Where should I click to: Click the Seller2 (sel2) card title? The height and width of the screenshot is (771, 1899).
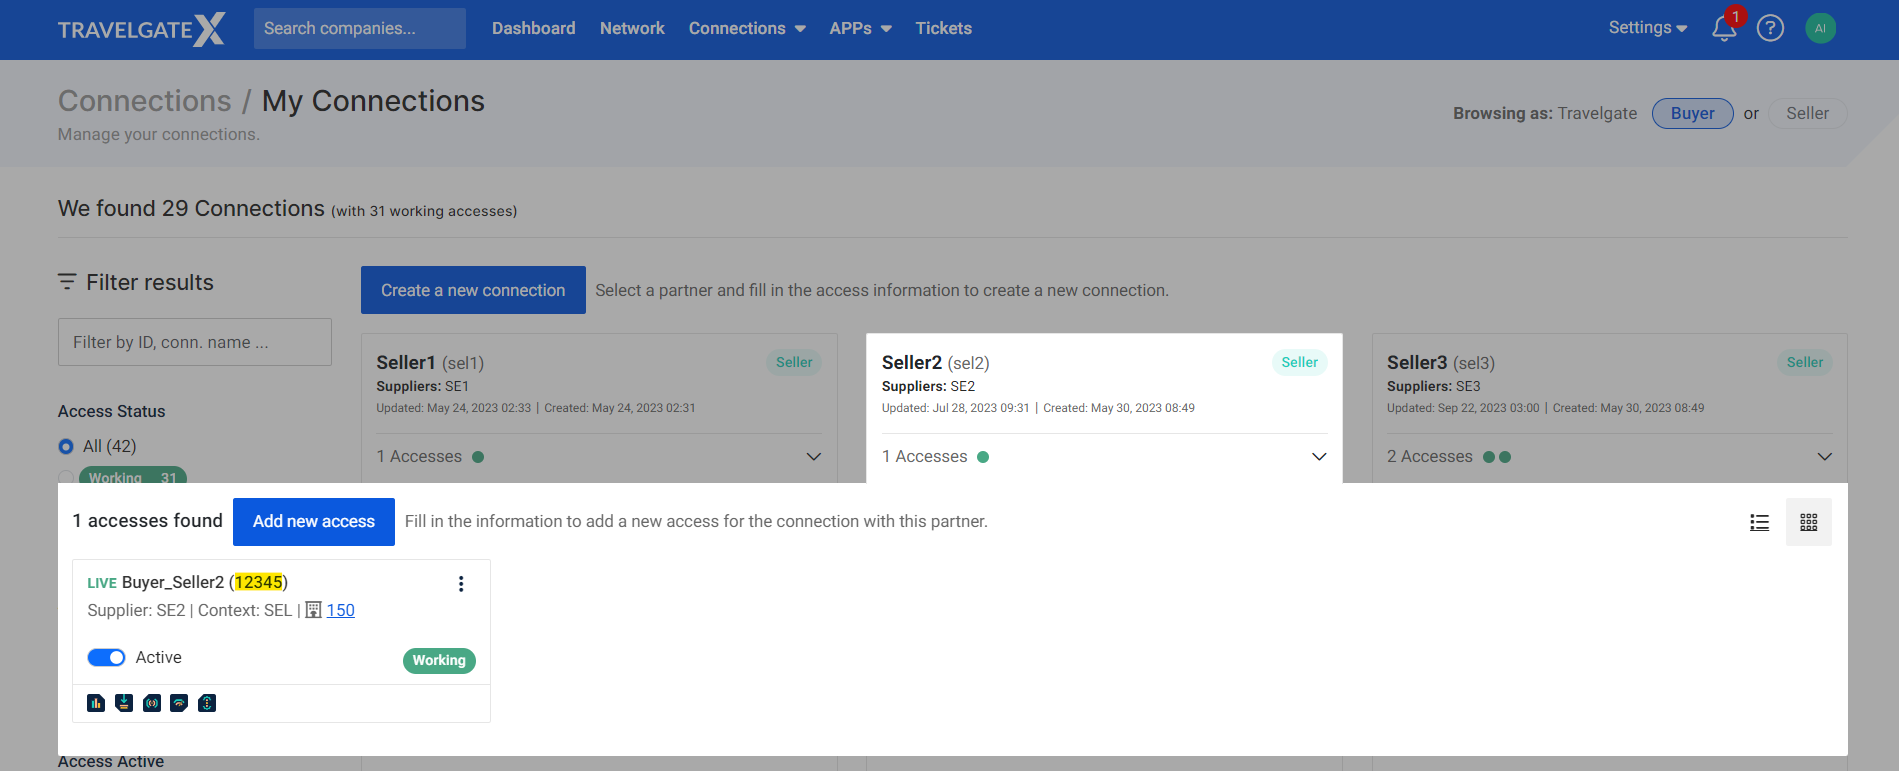coord(935,362)
